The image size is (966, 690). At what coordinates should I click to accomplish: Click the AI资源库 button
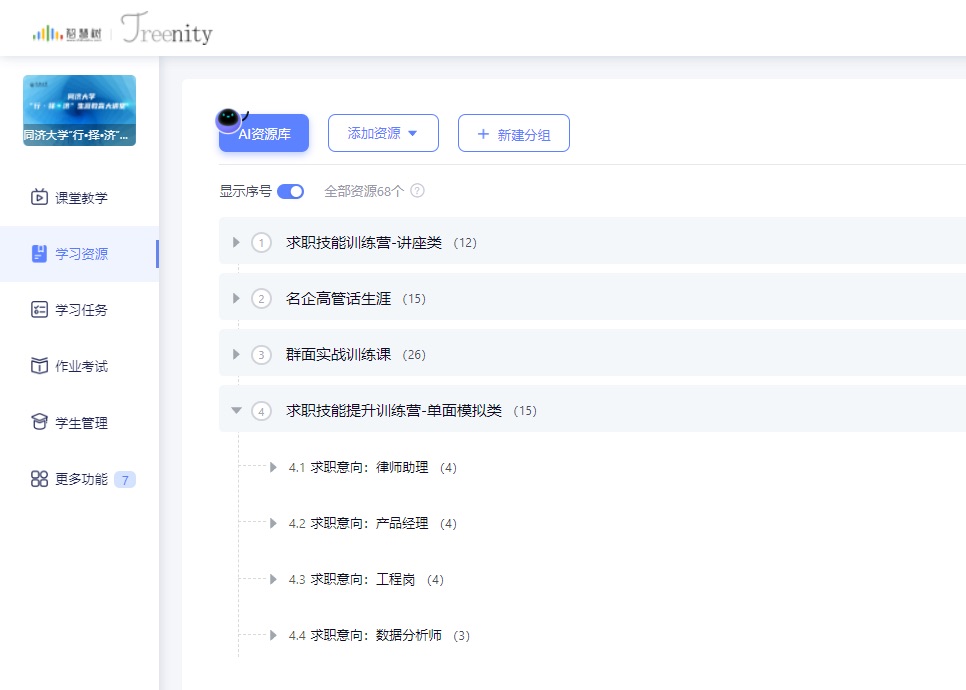tap(264, 134)
